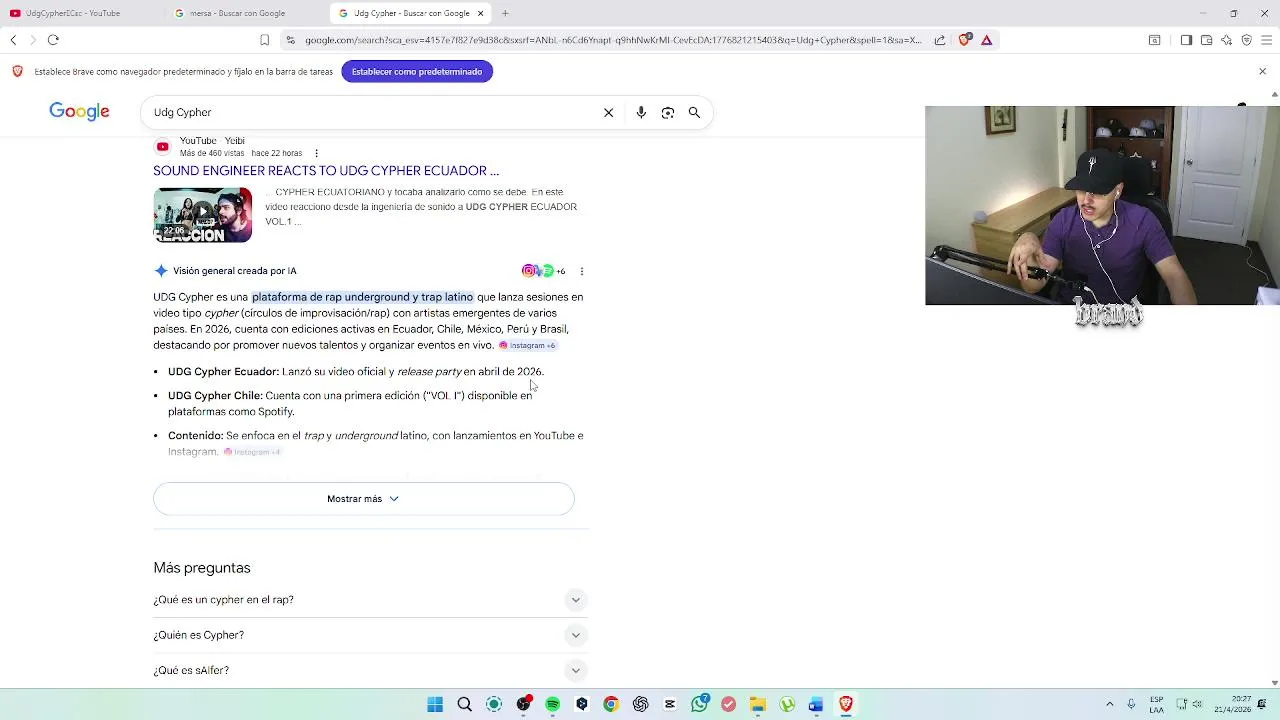Play the 22:06 reaction video thumbnail

(x=203, y=215)
